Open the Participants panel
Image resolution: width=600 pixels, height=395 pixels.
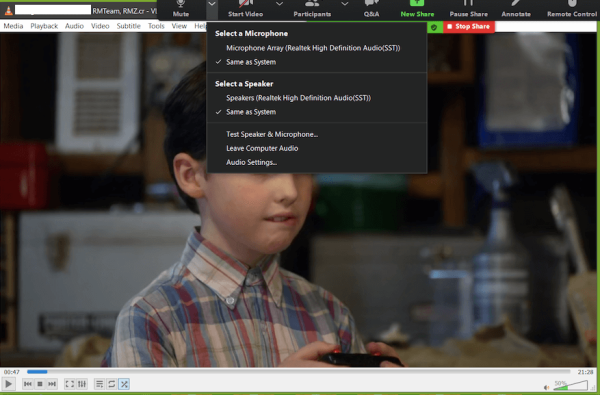click(x=312, y=8)
